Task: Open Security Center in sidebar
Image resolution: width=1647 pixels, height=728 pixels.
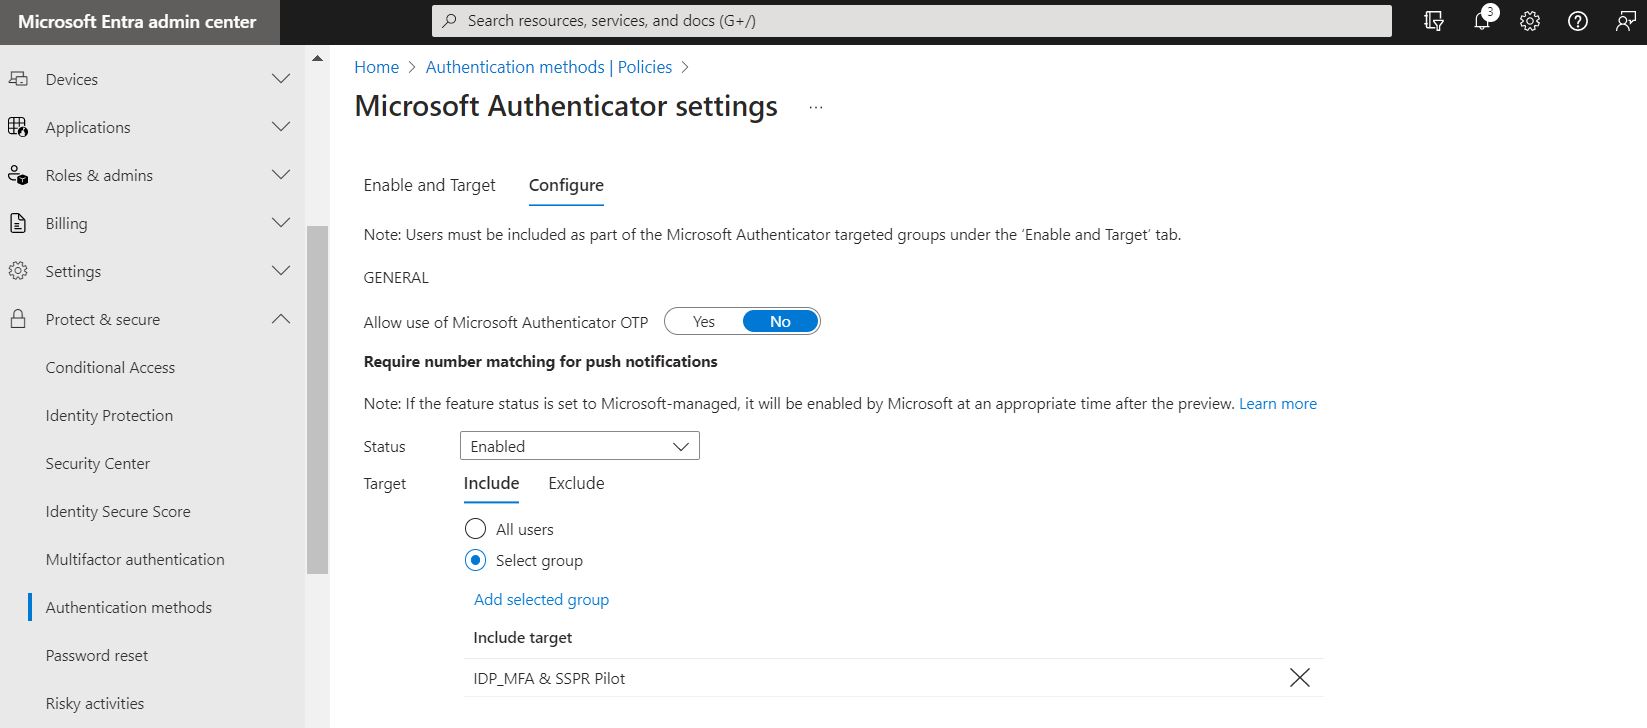Action: (x=98, y=463)
